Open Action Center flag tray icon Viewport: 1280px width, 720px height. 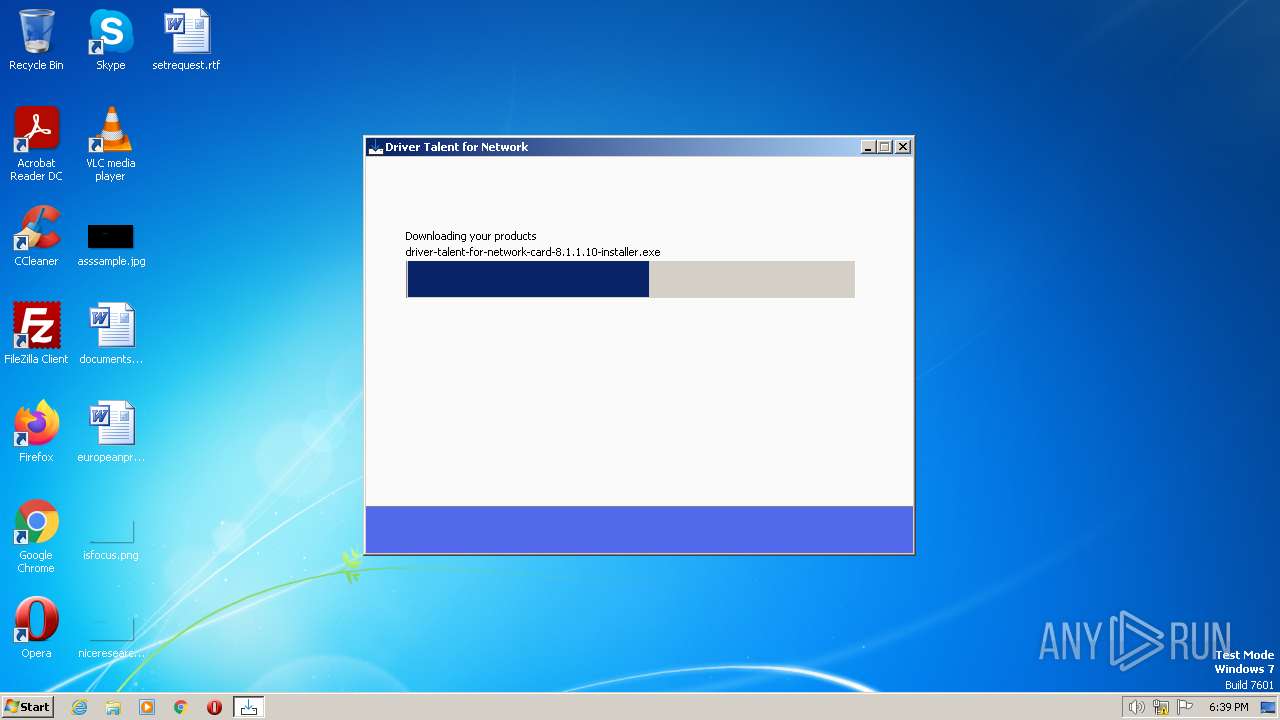(1185, 707)
